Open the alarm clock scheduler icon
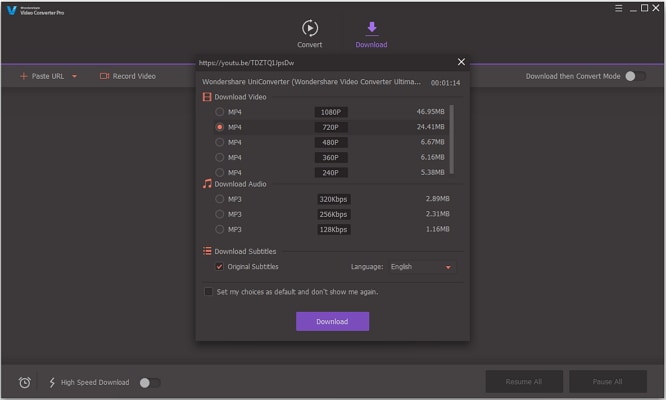666x400 pixels. 25,383
